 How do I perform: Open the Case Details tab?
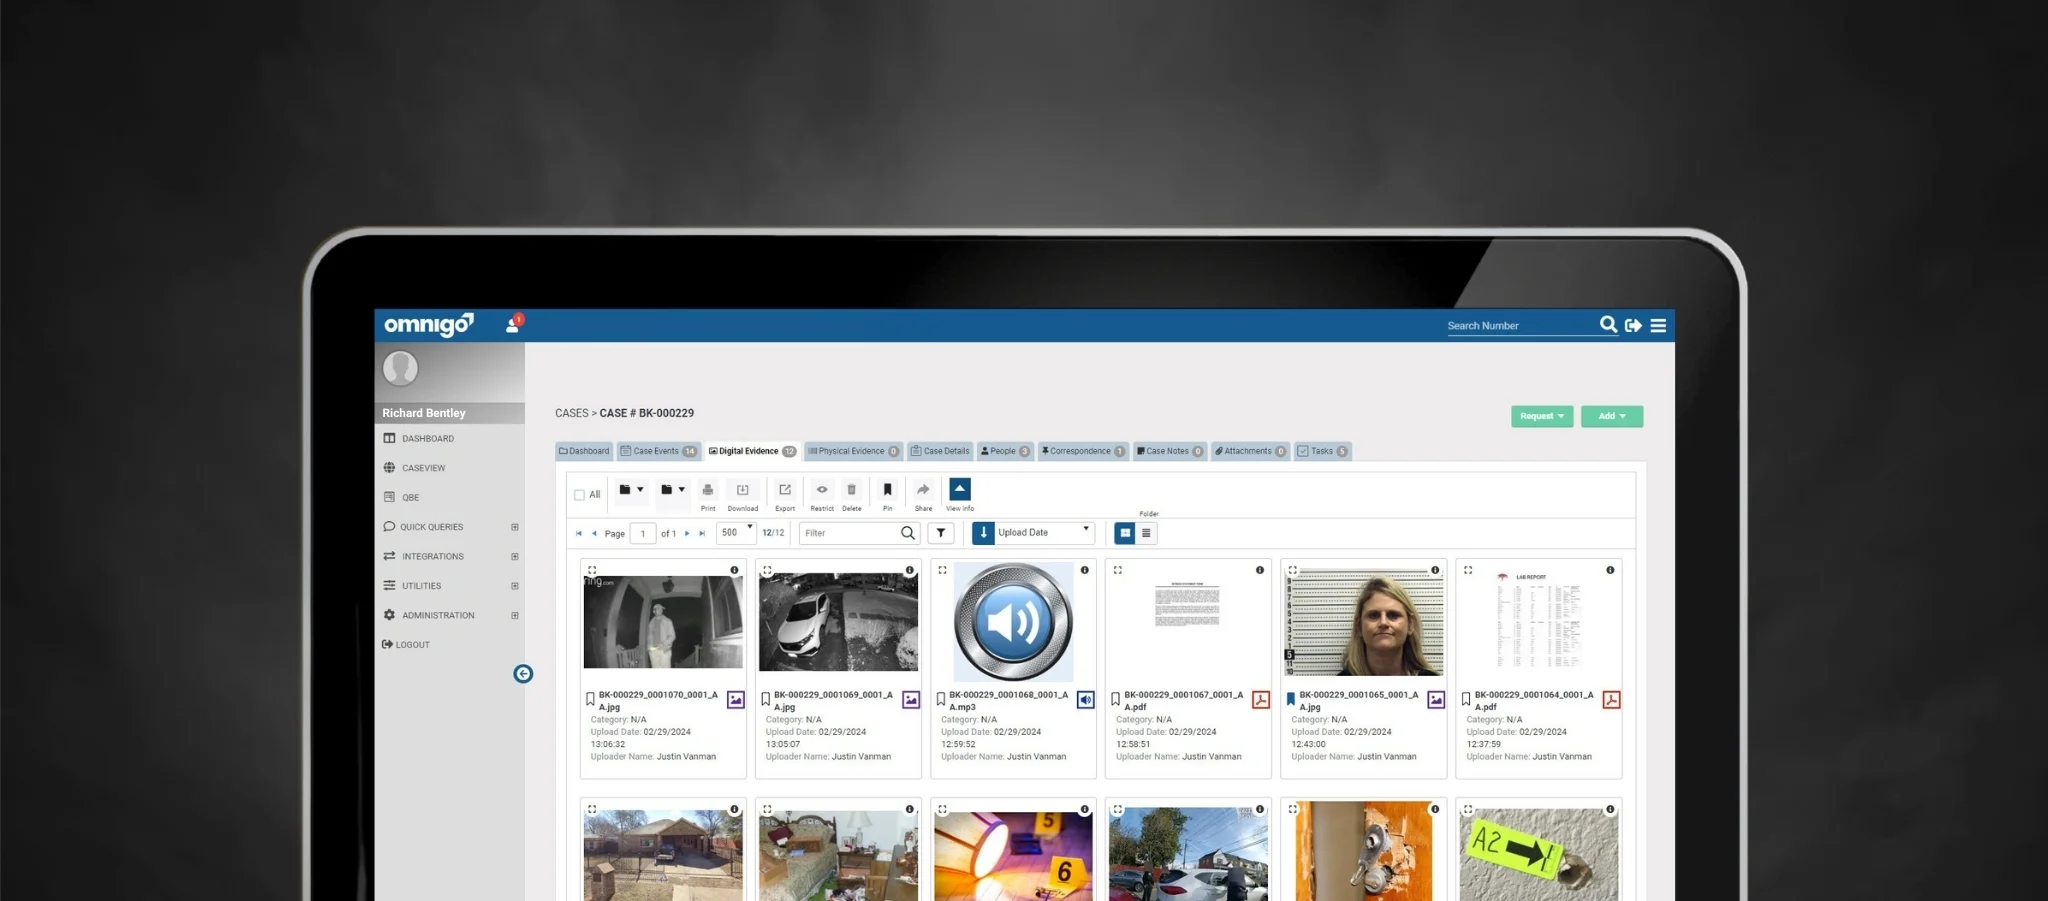point(940,451)
